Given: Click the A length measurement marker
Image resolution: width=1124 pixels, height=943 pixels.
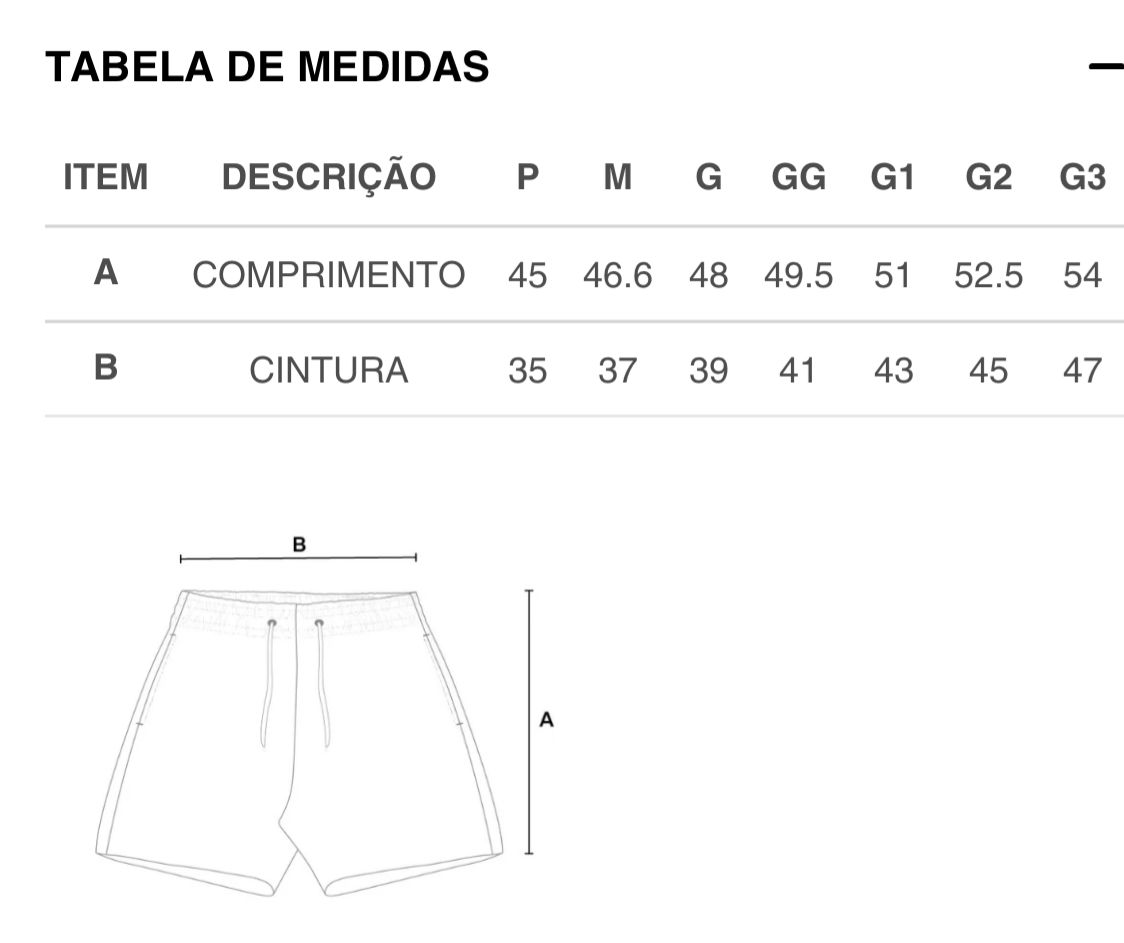Looking at the screenshot, I should tap(546, 720).
